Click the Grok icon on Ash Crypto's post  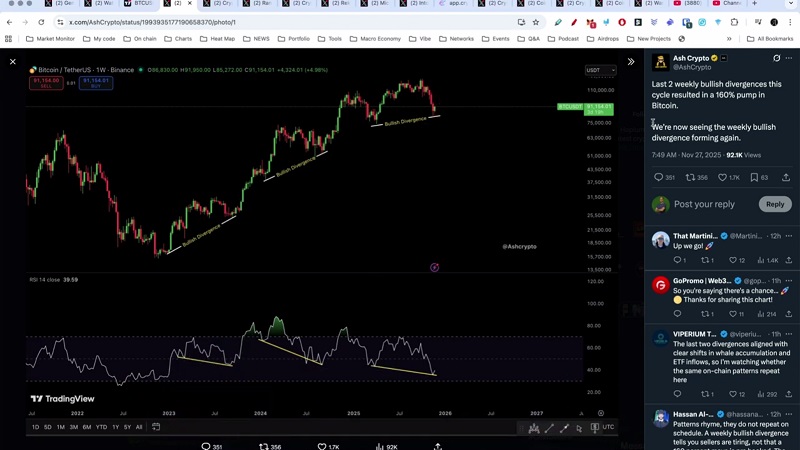pos(776,58)
